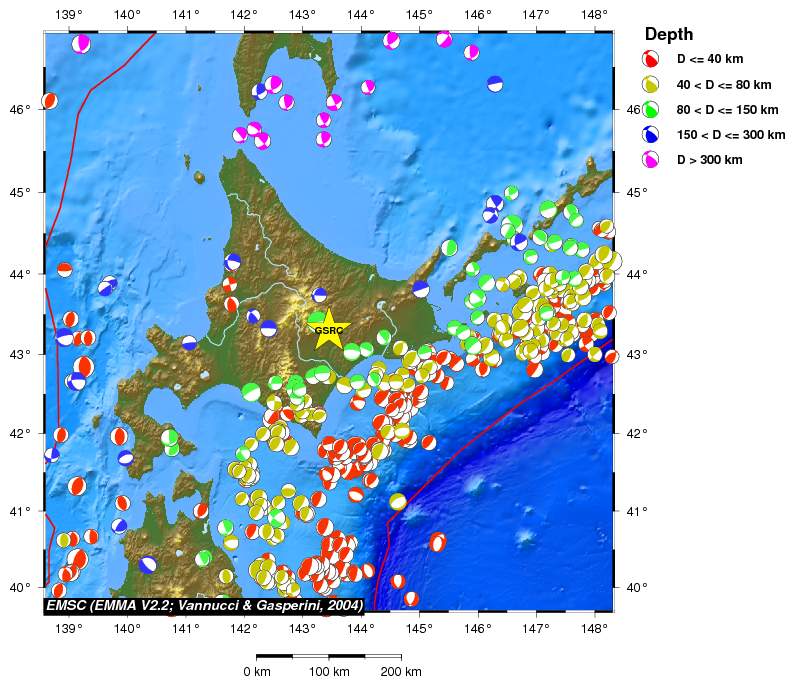Click the yellow beachball legend icon for 40 < D <= 80 km
The width and height of the screenshot is (795, 686).
651,84
